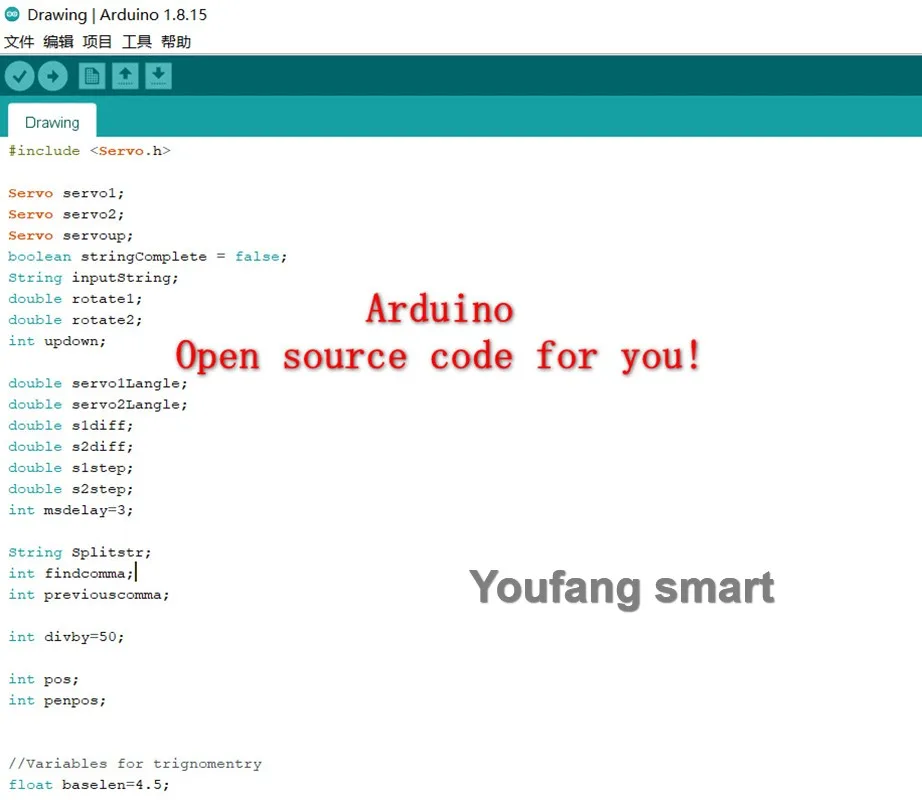Screen dimensions: 922x800
Task: Click the line 'double rotate1;'
Action: pos(75,299)
